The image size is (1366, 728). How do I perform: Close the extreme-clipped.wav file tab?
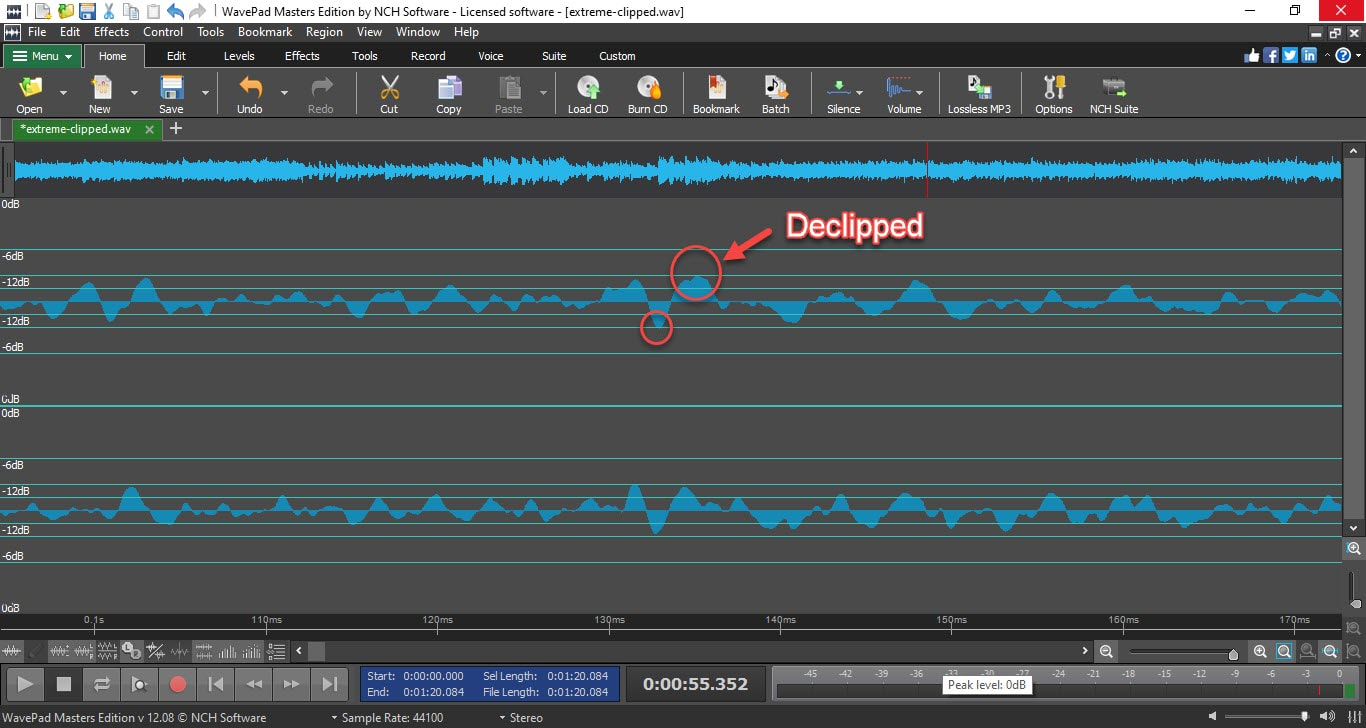tap(150, 129)
